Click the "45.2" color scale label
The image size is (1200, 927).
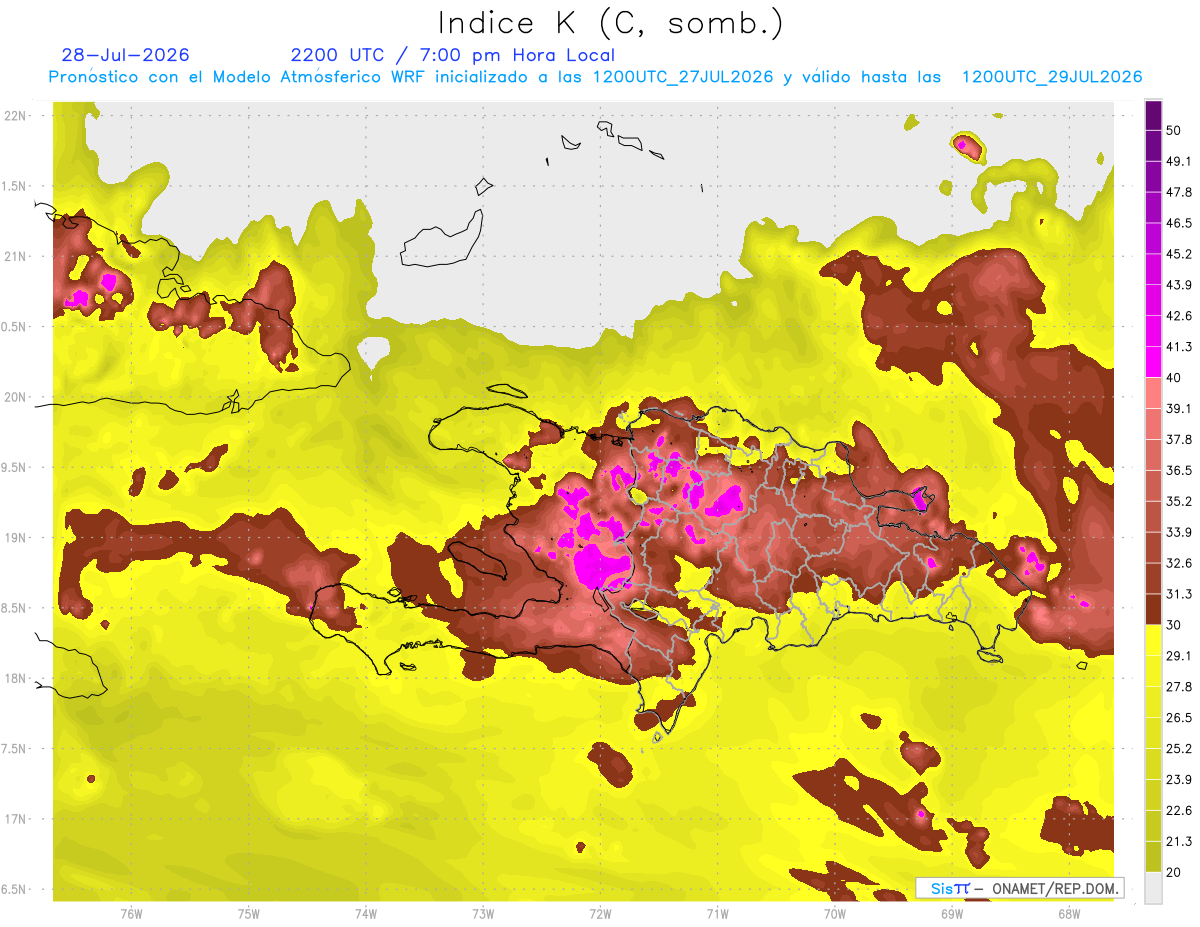pos(1179,254)
